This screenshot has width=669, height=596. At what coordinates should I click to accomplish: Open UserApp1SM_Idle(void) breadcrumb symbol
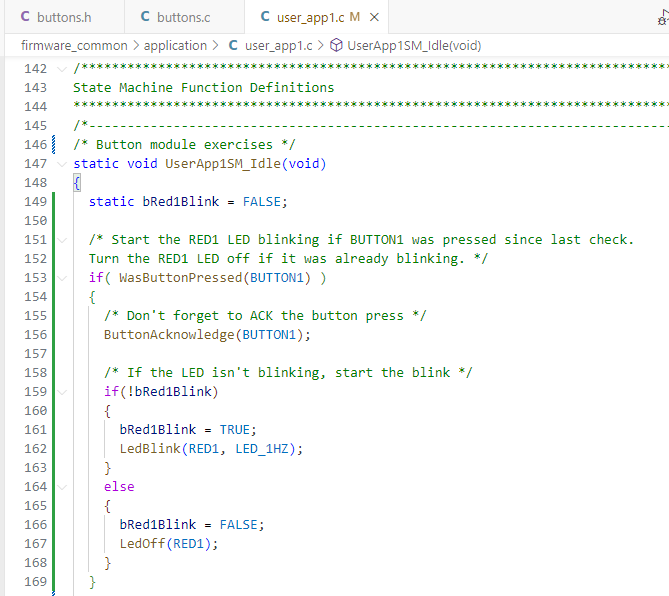414,46
